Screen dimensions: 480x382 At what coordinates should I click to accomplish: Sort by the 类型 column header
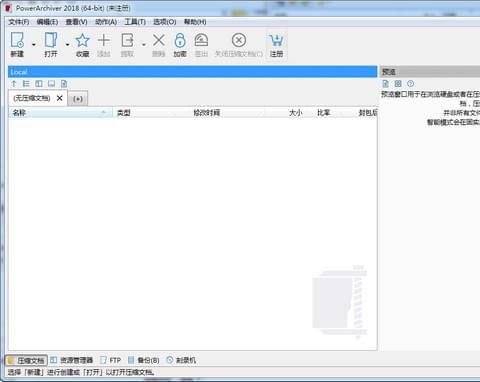point(151,113)
